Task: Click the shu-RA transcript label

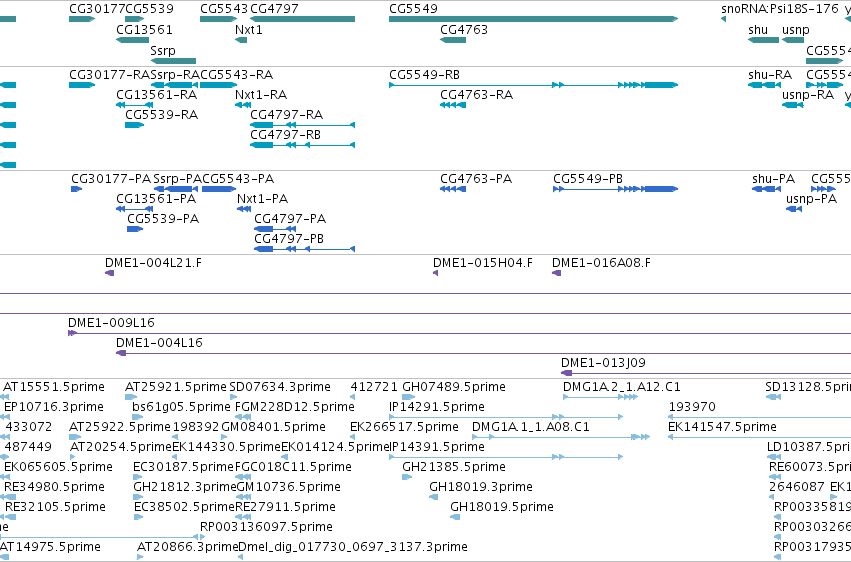Action: 770,75
